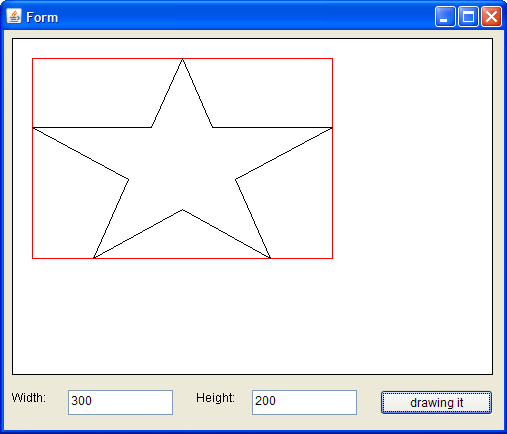Click the red rectangle's top-left corner
This screenshot has height=434, width=507.
(x=32, y=59)
